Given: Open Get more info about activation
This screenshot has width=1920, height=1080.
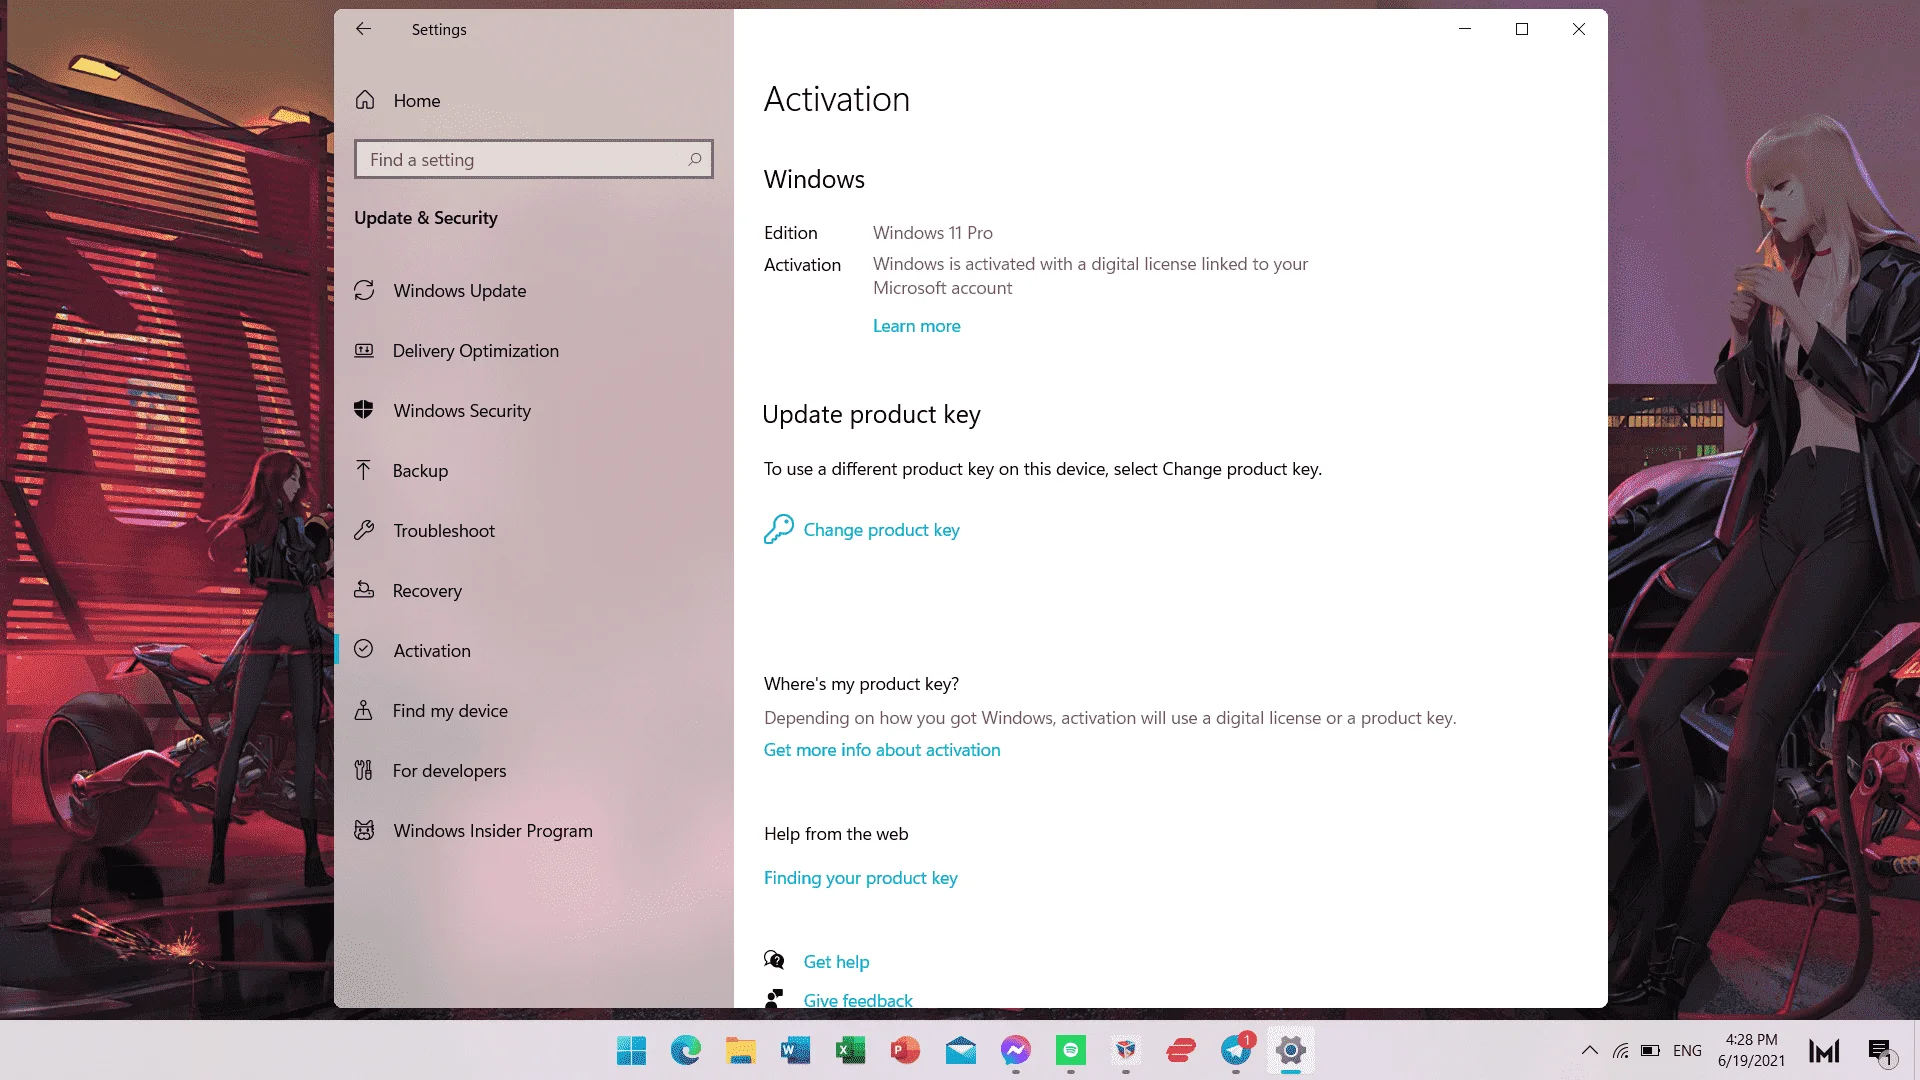Looking at the screenshot, I should click(882, 750).
